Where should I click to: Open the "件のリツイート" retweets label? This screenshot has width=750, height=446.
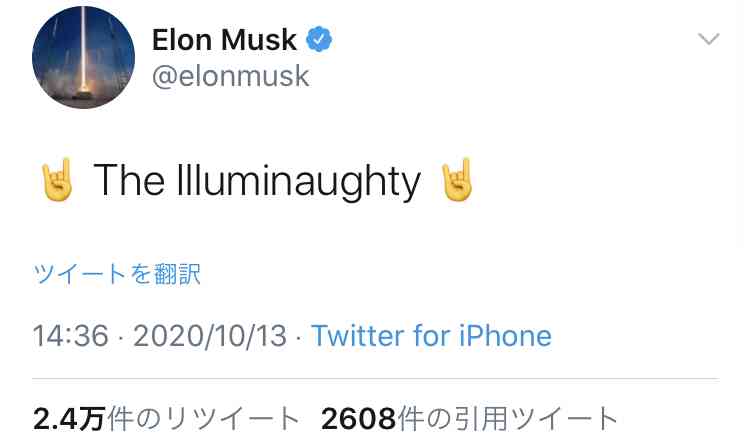click(x=204, y=419)
